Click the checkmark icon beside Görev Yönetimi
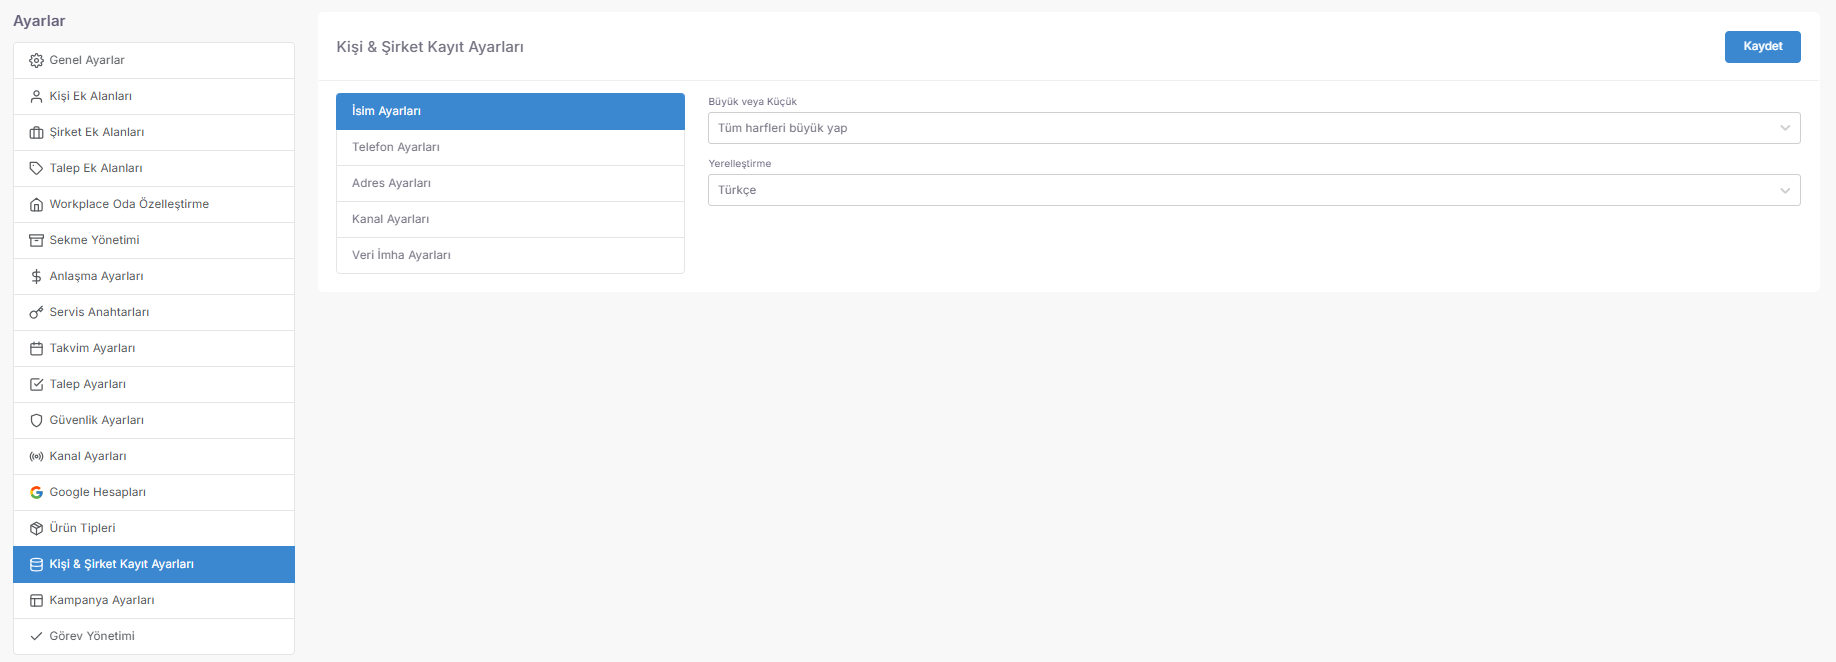1836x662 pixels. coord(36,636)
